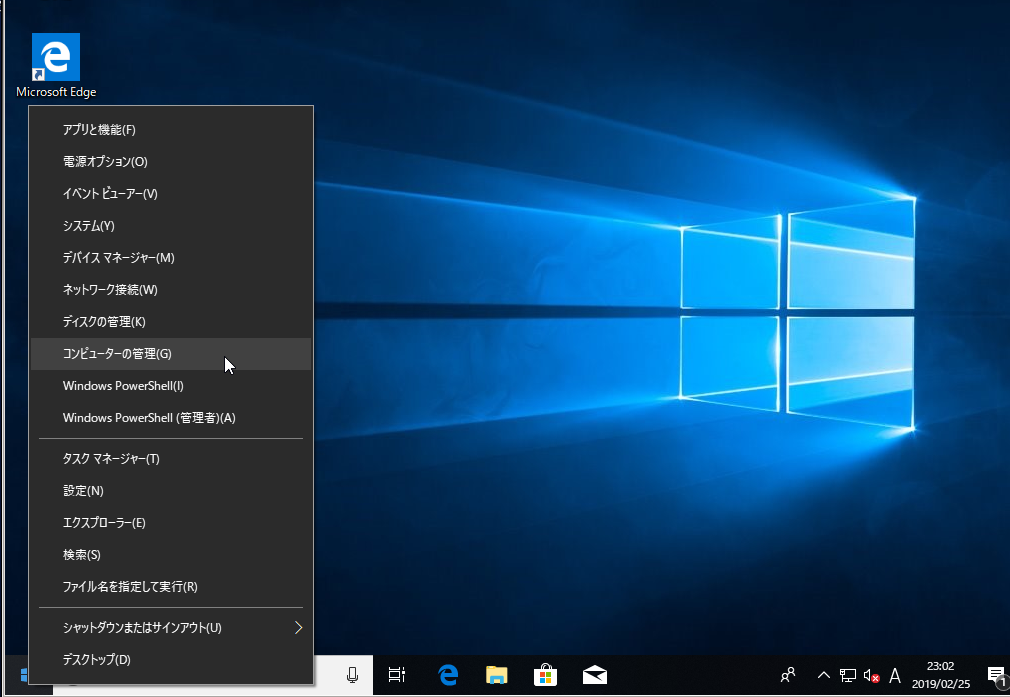Click the Cortana microphone icon
This screenshot has height=697, width=1010.
(352, 676)
